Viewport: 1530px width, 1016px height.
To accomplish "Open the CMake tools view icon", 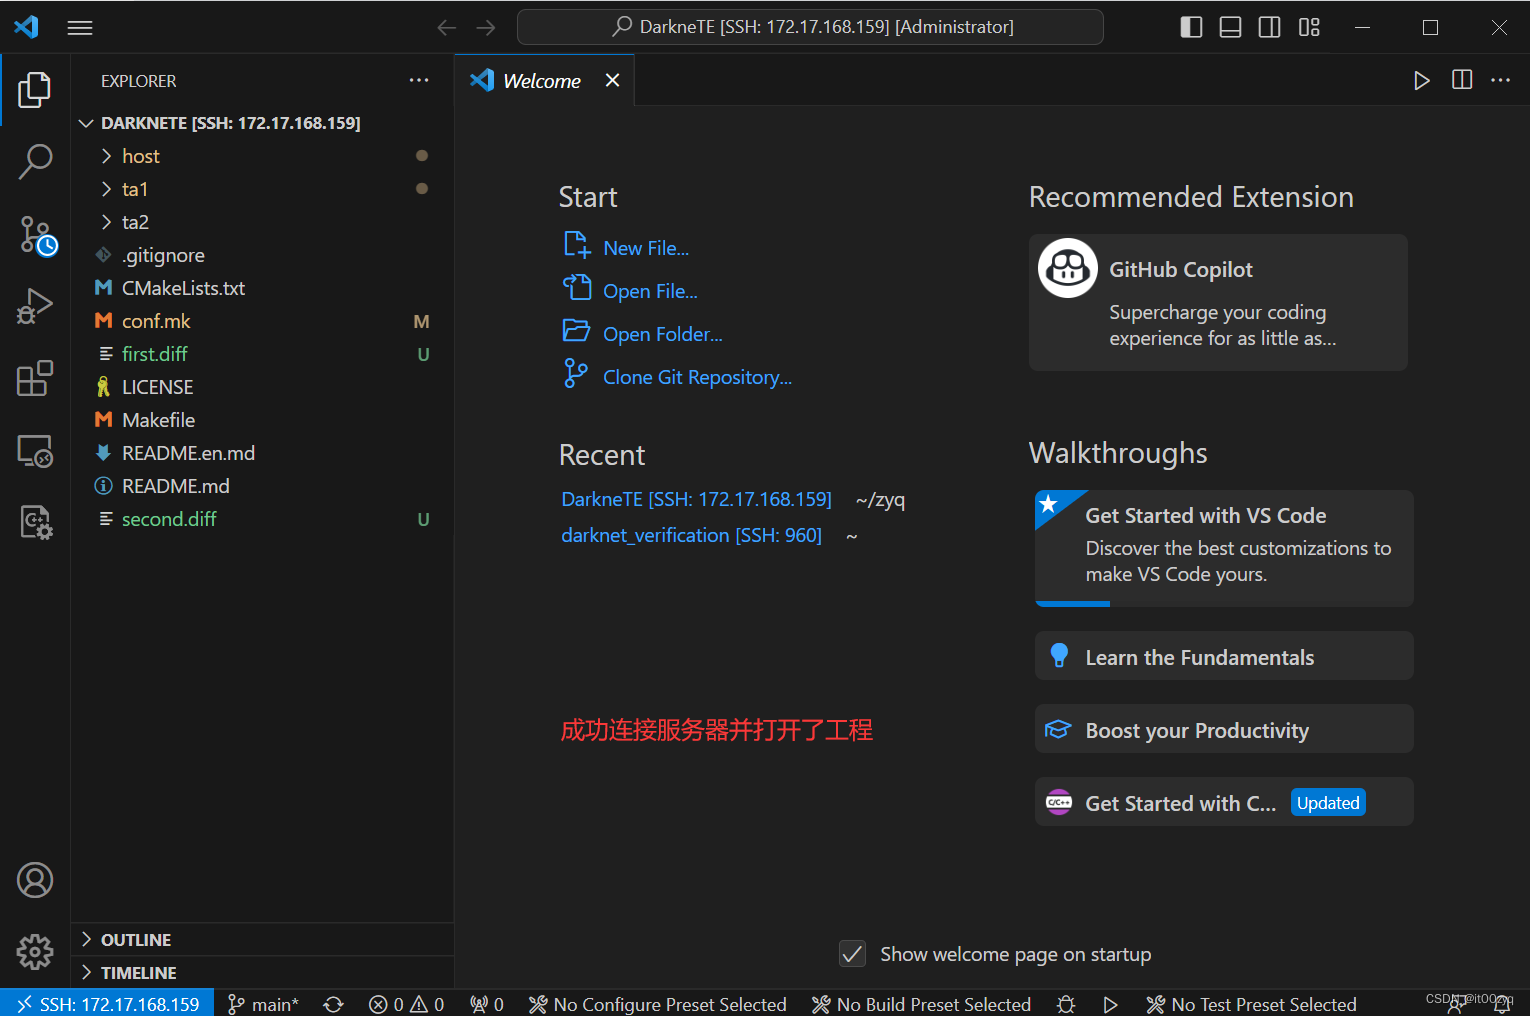I will (35, 522).
